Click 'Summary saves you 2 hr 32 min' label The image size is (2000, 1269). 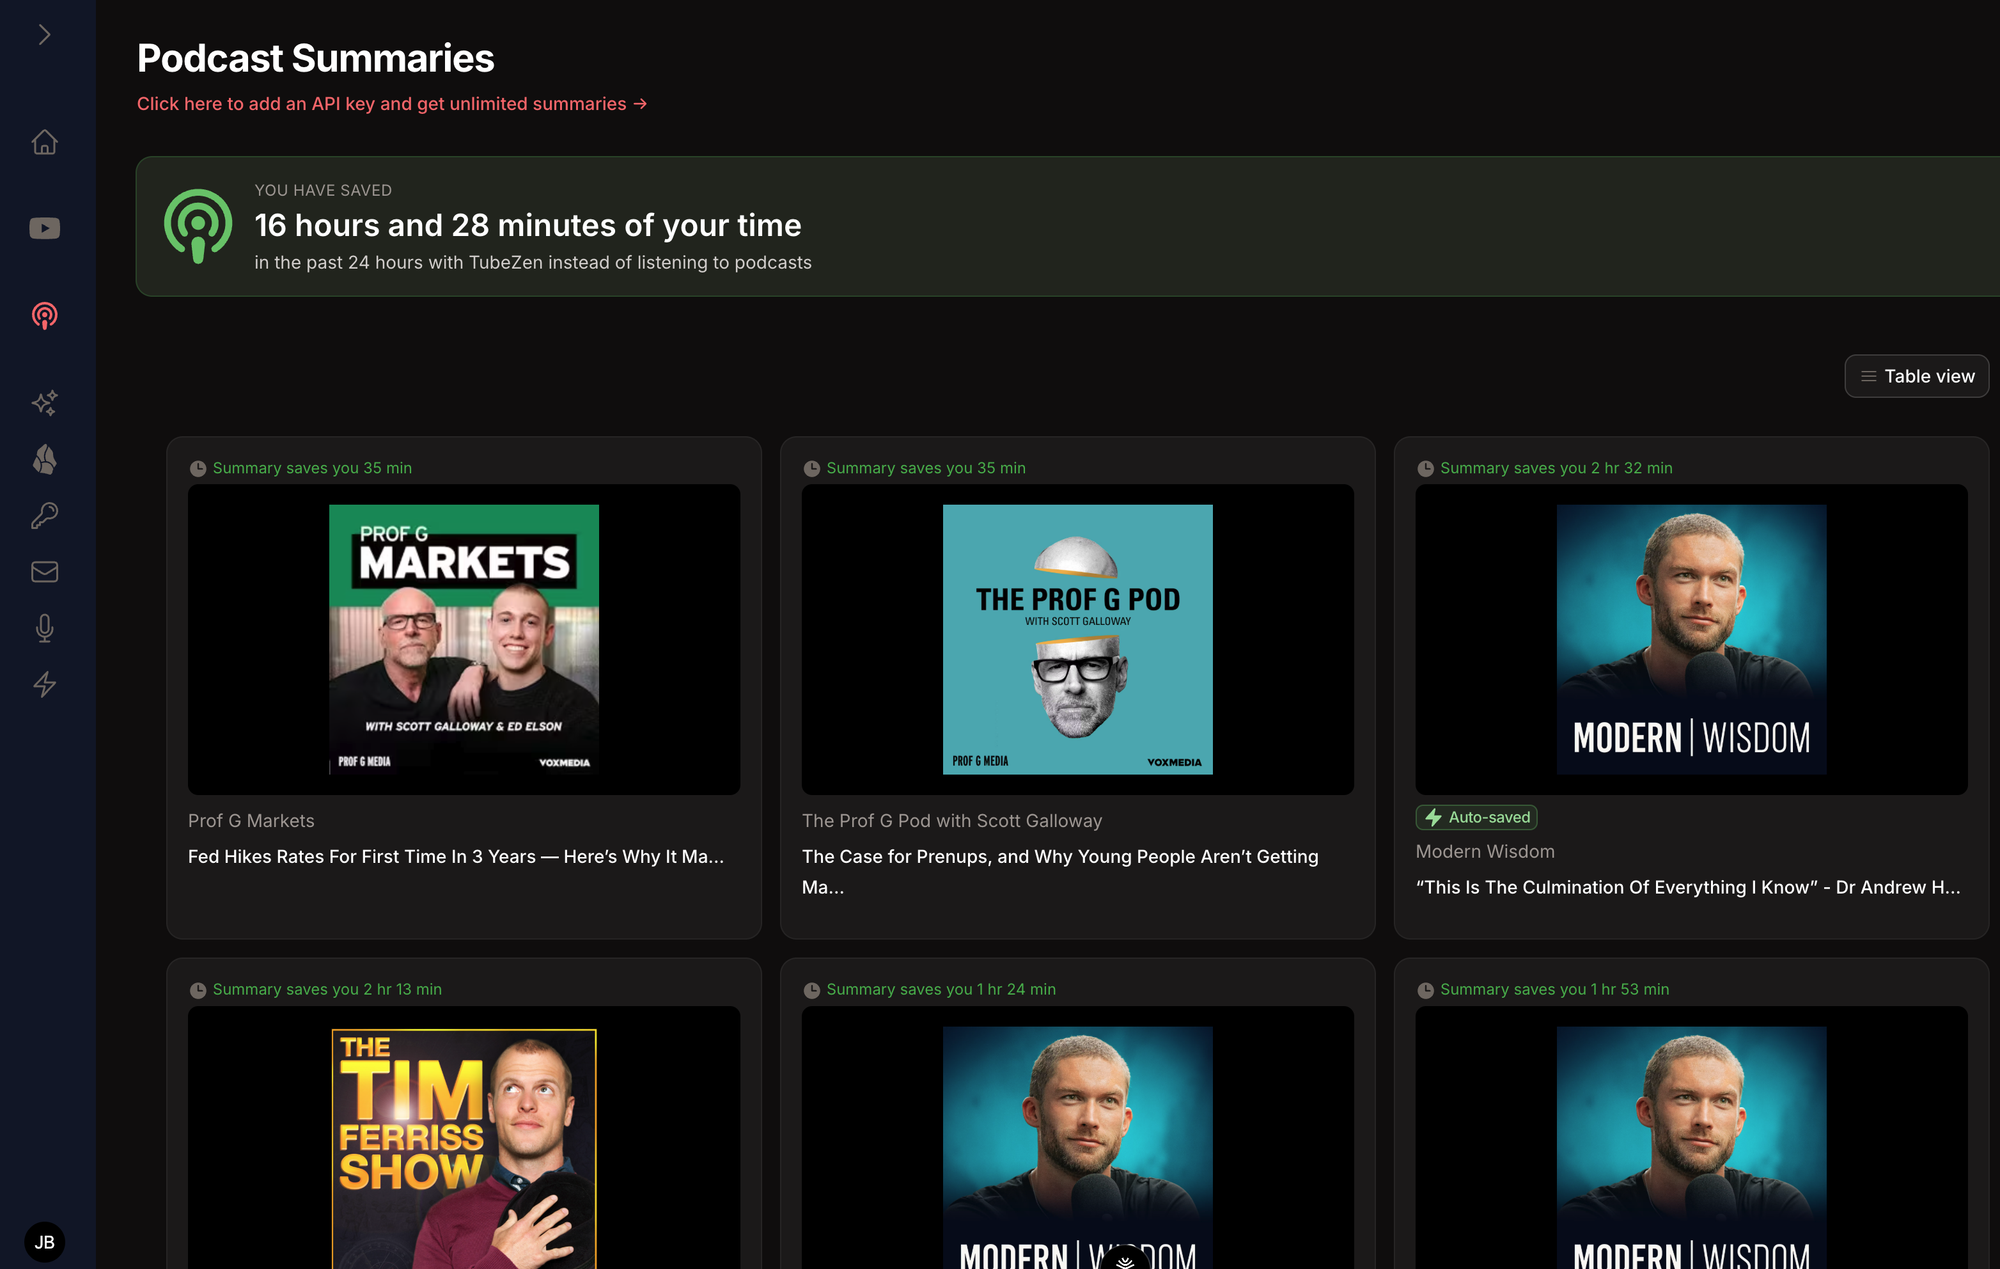[1556, 468]
